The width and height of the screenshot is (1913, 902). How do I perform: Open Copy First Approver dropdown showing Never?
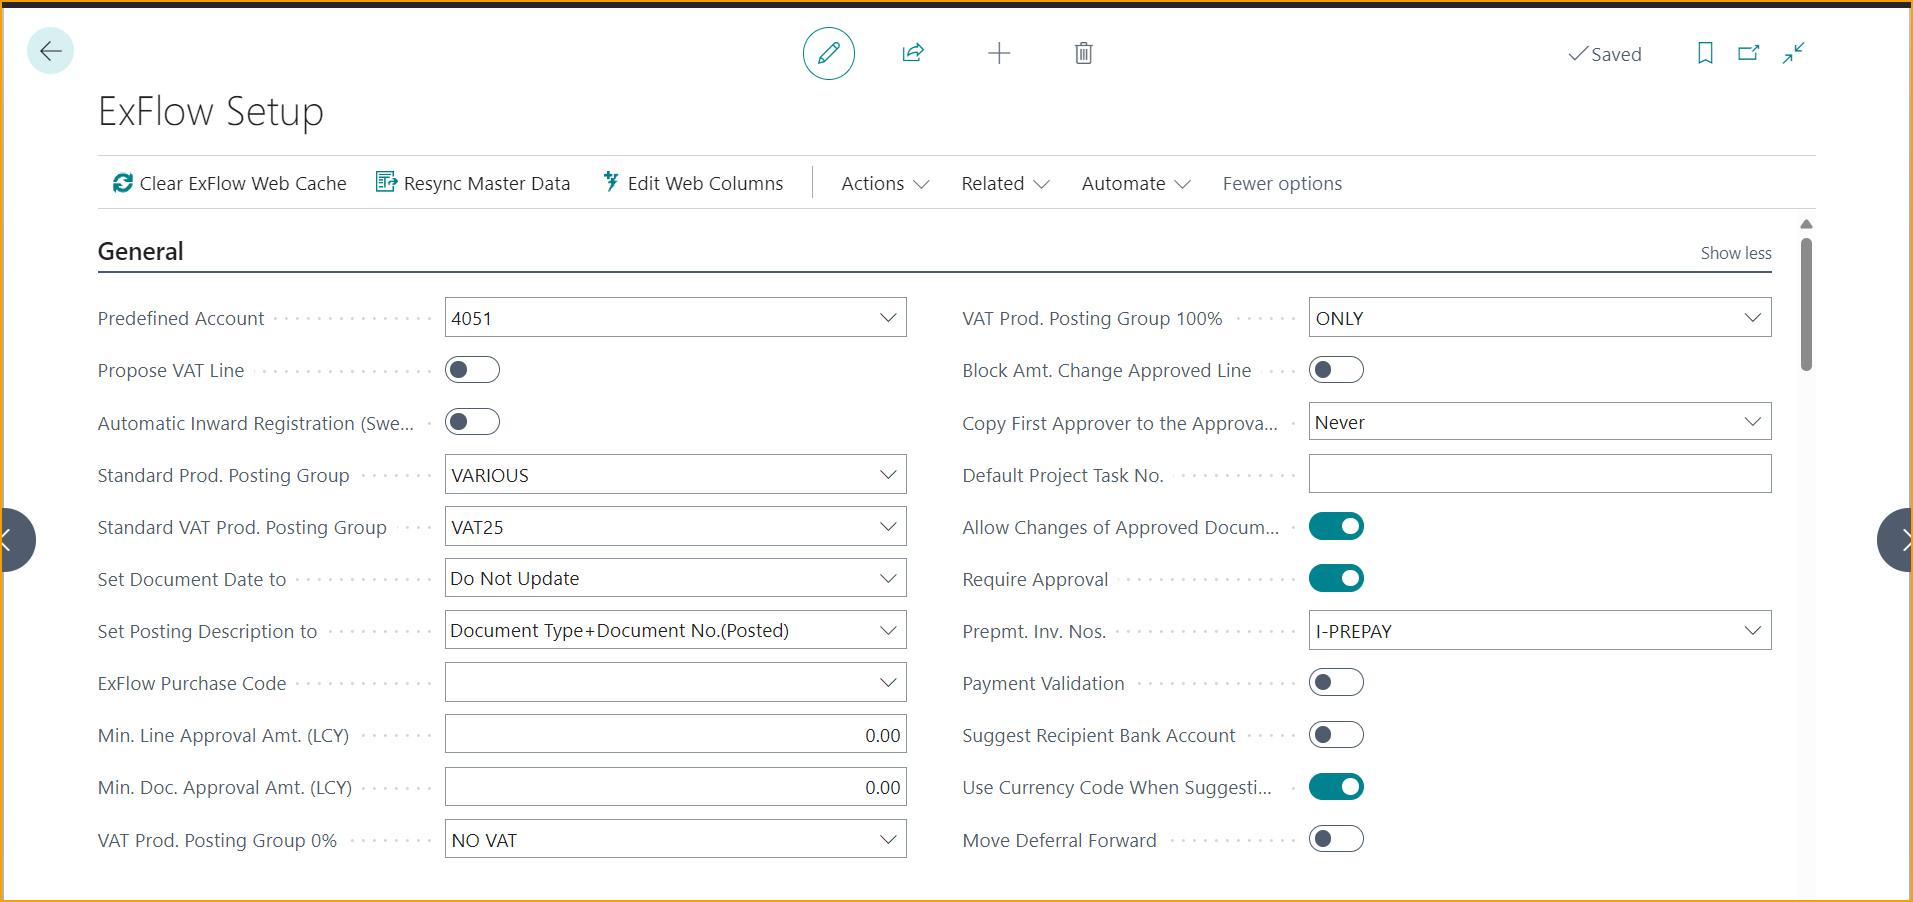pyautogui.click(x=1752, y=422)
